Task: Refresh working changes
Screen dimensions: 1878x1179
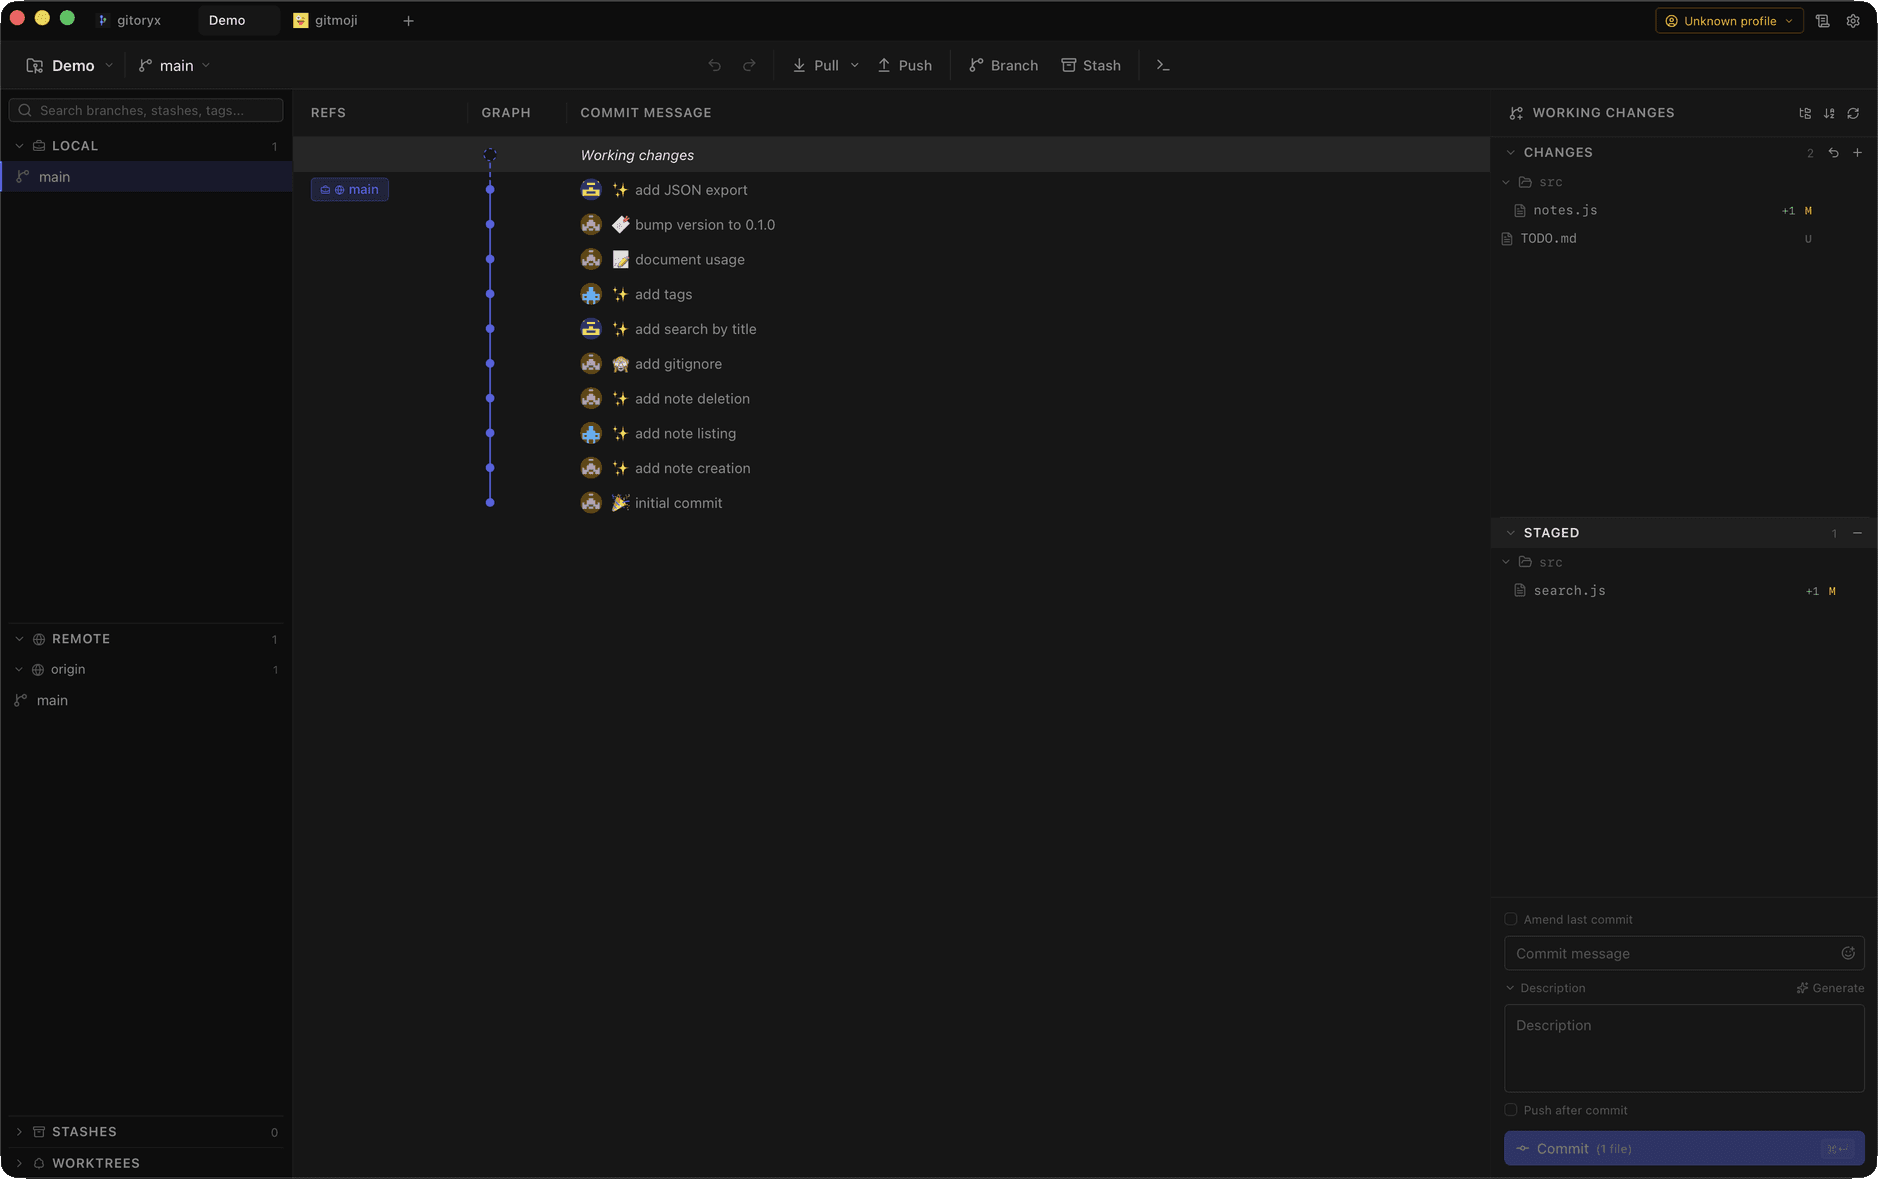Action: pos(1853,113)
